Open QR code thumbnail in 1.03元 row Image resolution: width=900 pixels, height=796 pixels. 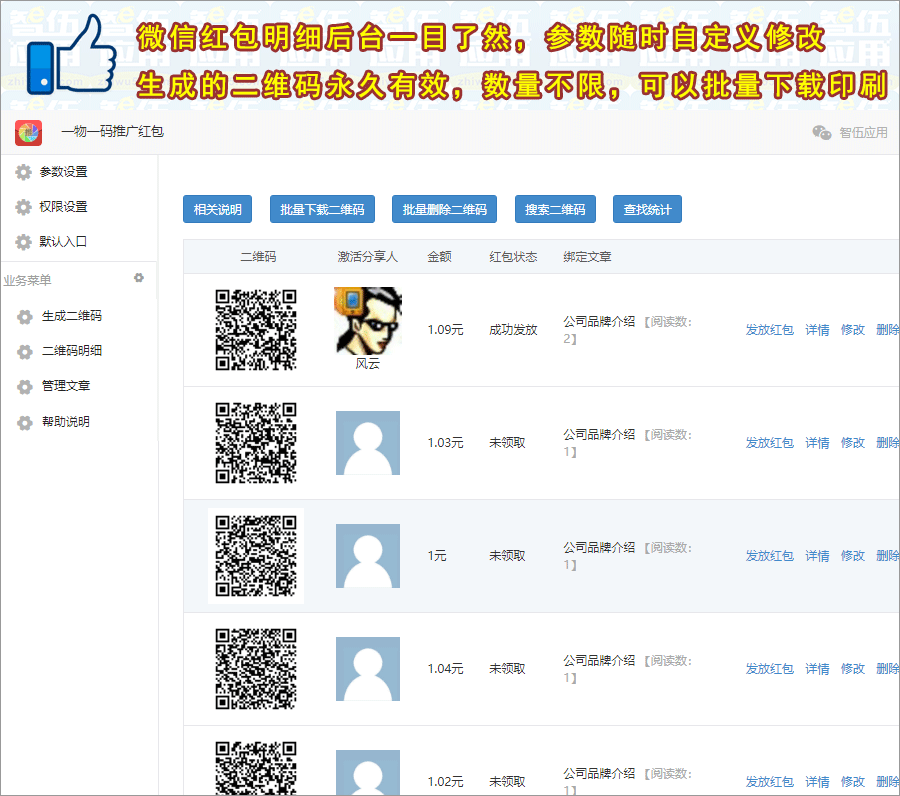tap(256, 443)
